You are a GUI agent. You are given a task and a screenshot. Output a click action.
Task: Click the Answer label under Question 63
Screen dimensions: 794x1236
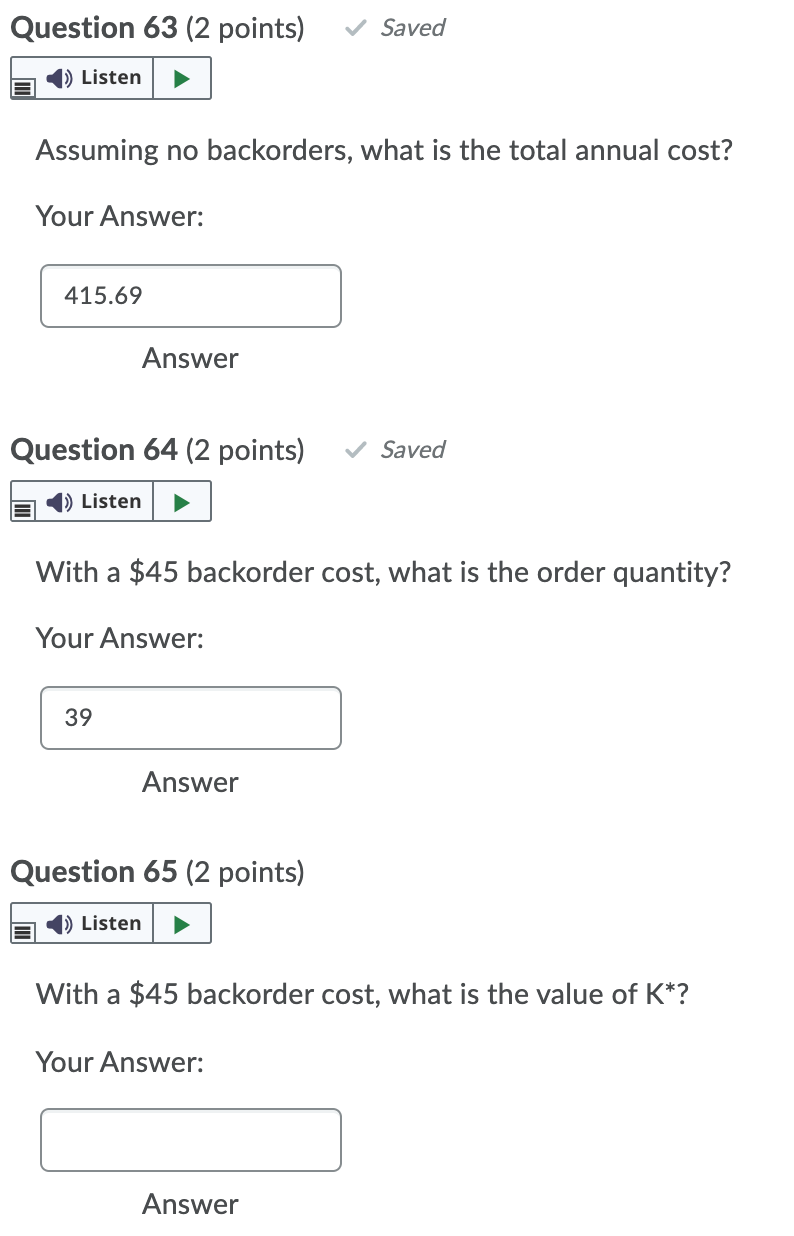tap(190, 358)
